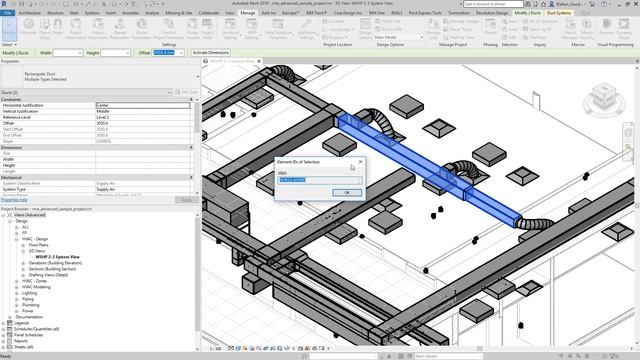Collapse the HVAC - Design tree node
This screenshot has width=640, height=360.
pyautogui.click(x=17, y=239)
